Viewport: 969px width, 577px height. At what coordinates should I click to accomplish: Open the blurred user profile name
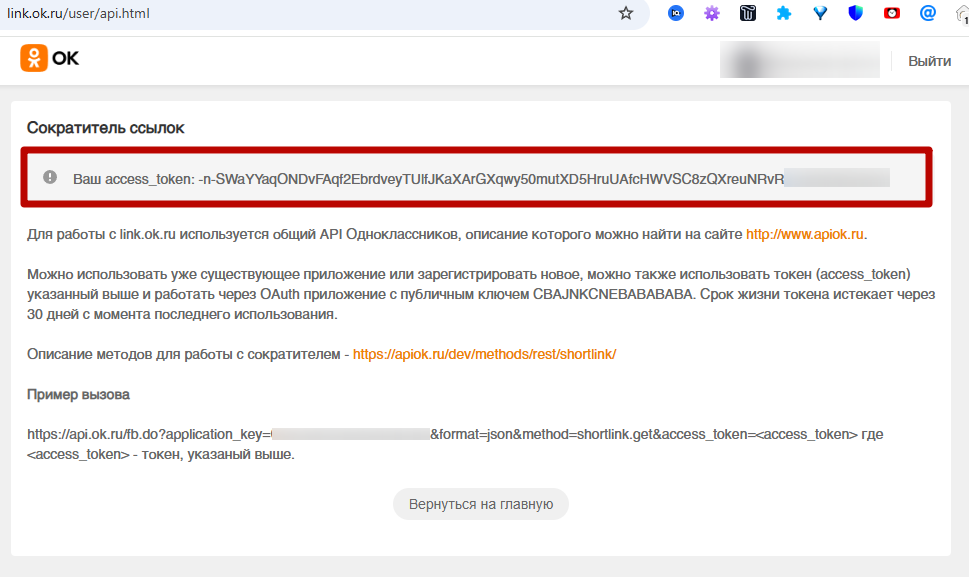pyautogui.click(x=800, y=60)
